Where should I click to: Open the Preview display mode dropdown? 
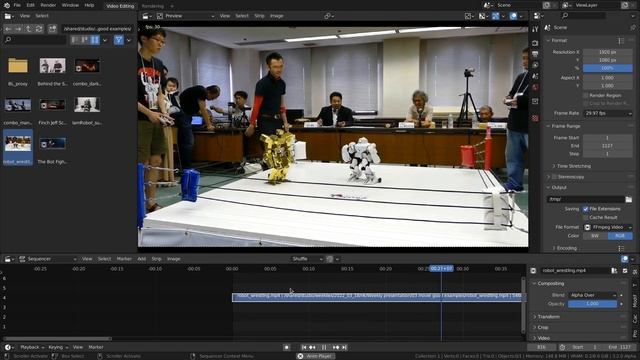coord(186,16)
